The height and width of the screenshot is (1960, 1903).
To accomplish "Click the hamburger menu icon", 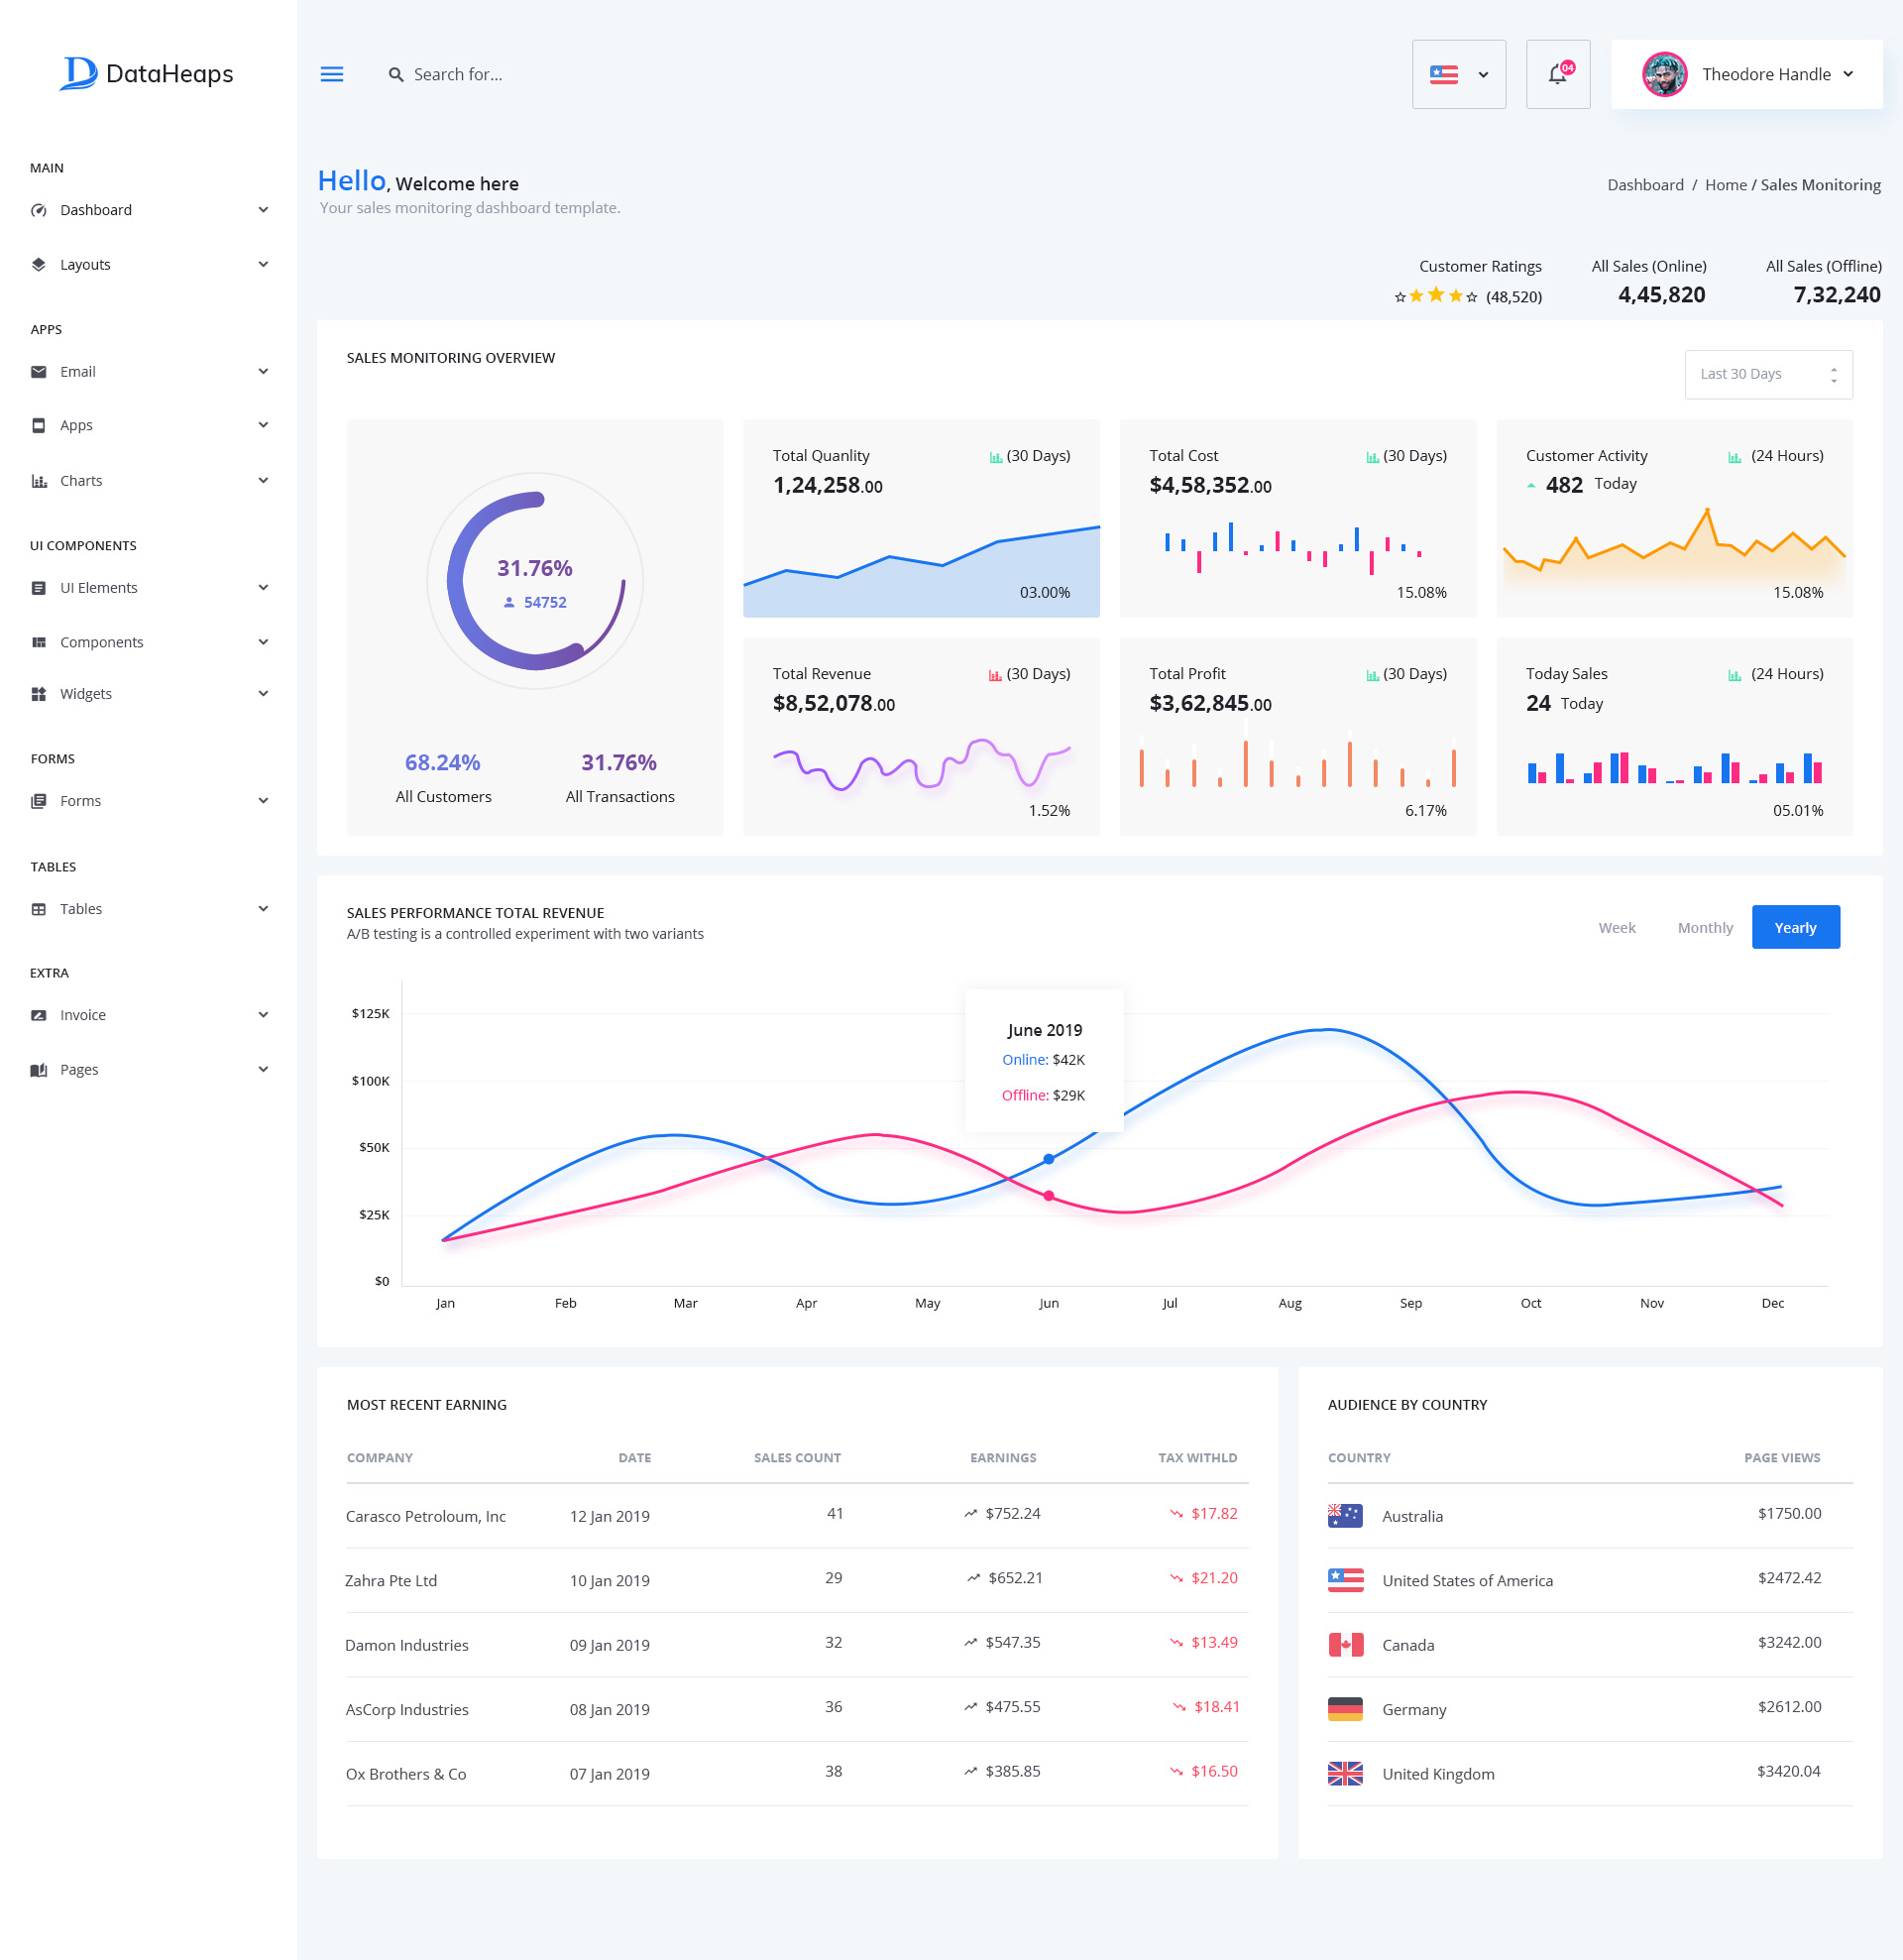I will [332, 74].
